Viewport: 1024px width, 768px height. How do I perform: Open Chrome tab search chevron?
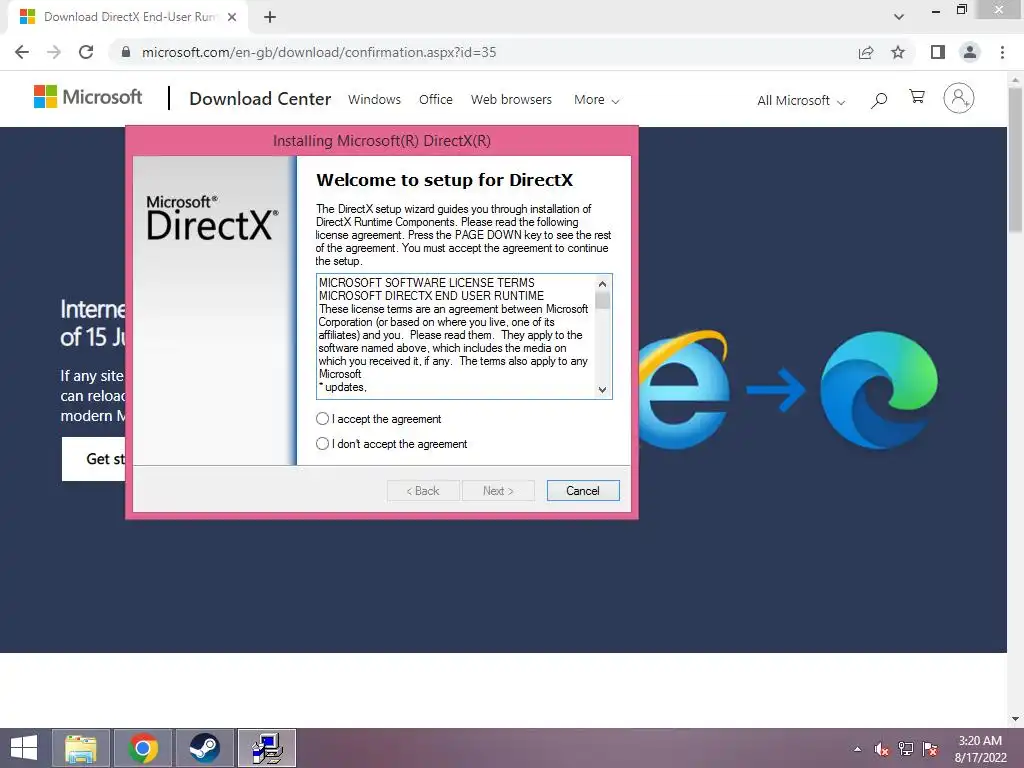point(899,17)
